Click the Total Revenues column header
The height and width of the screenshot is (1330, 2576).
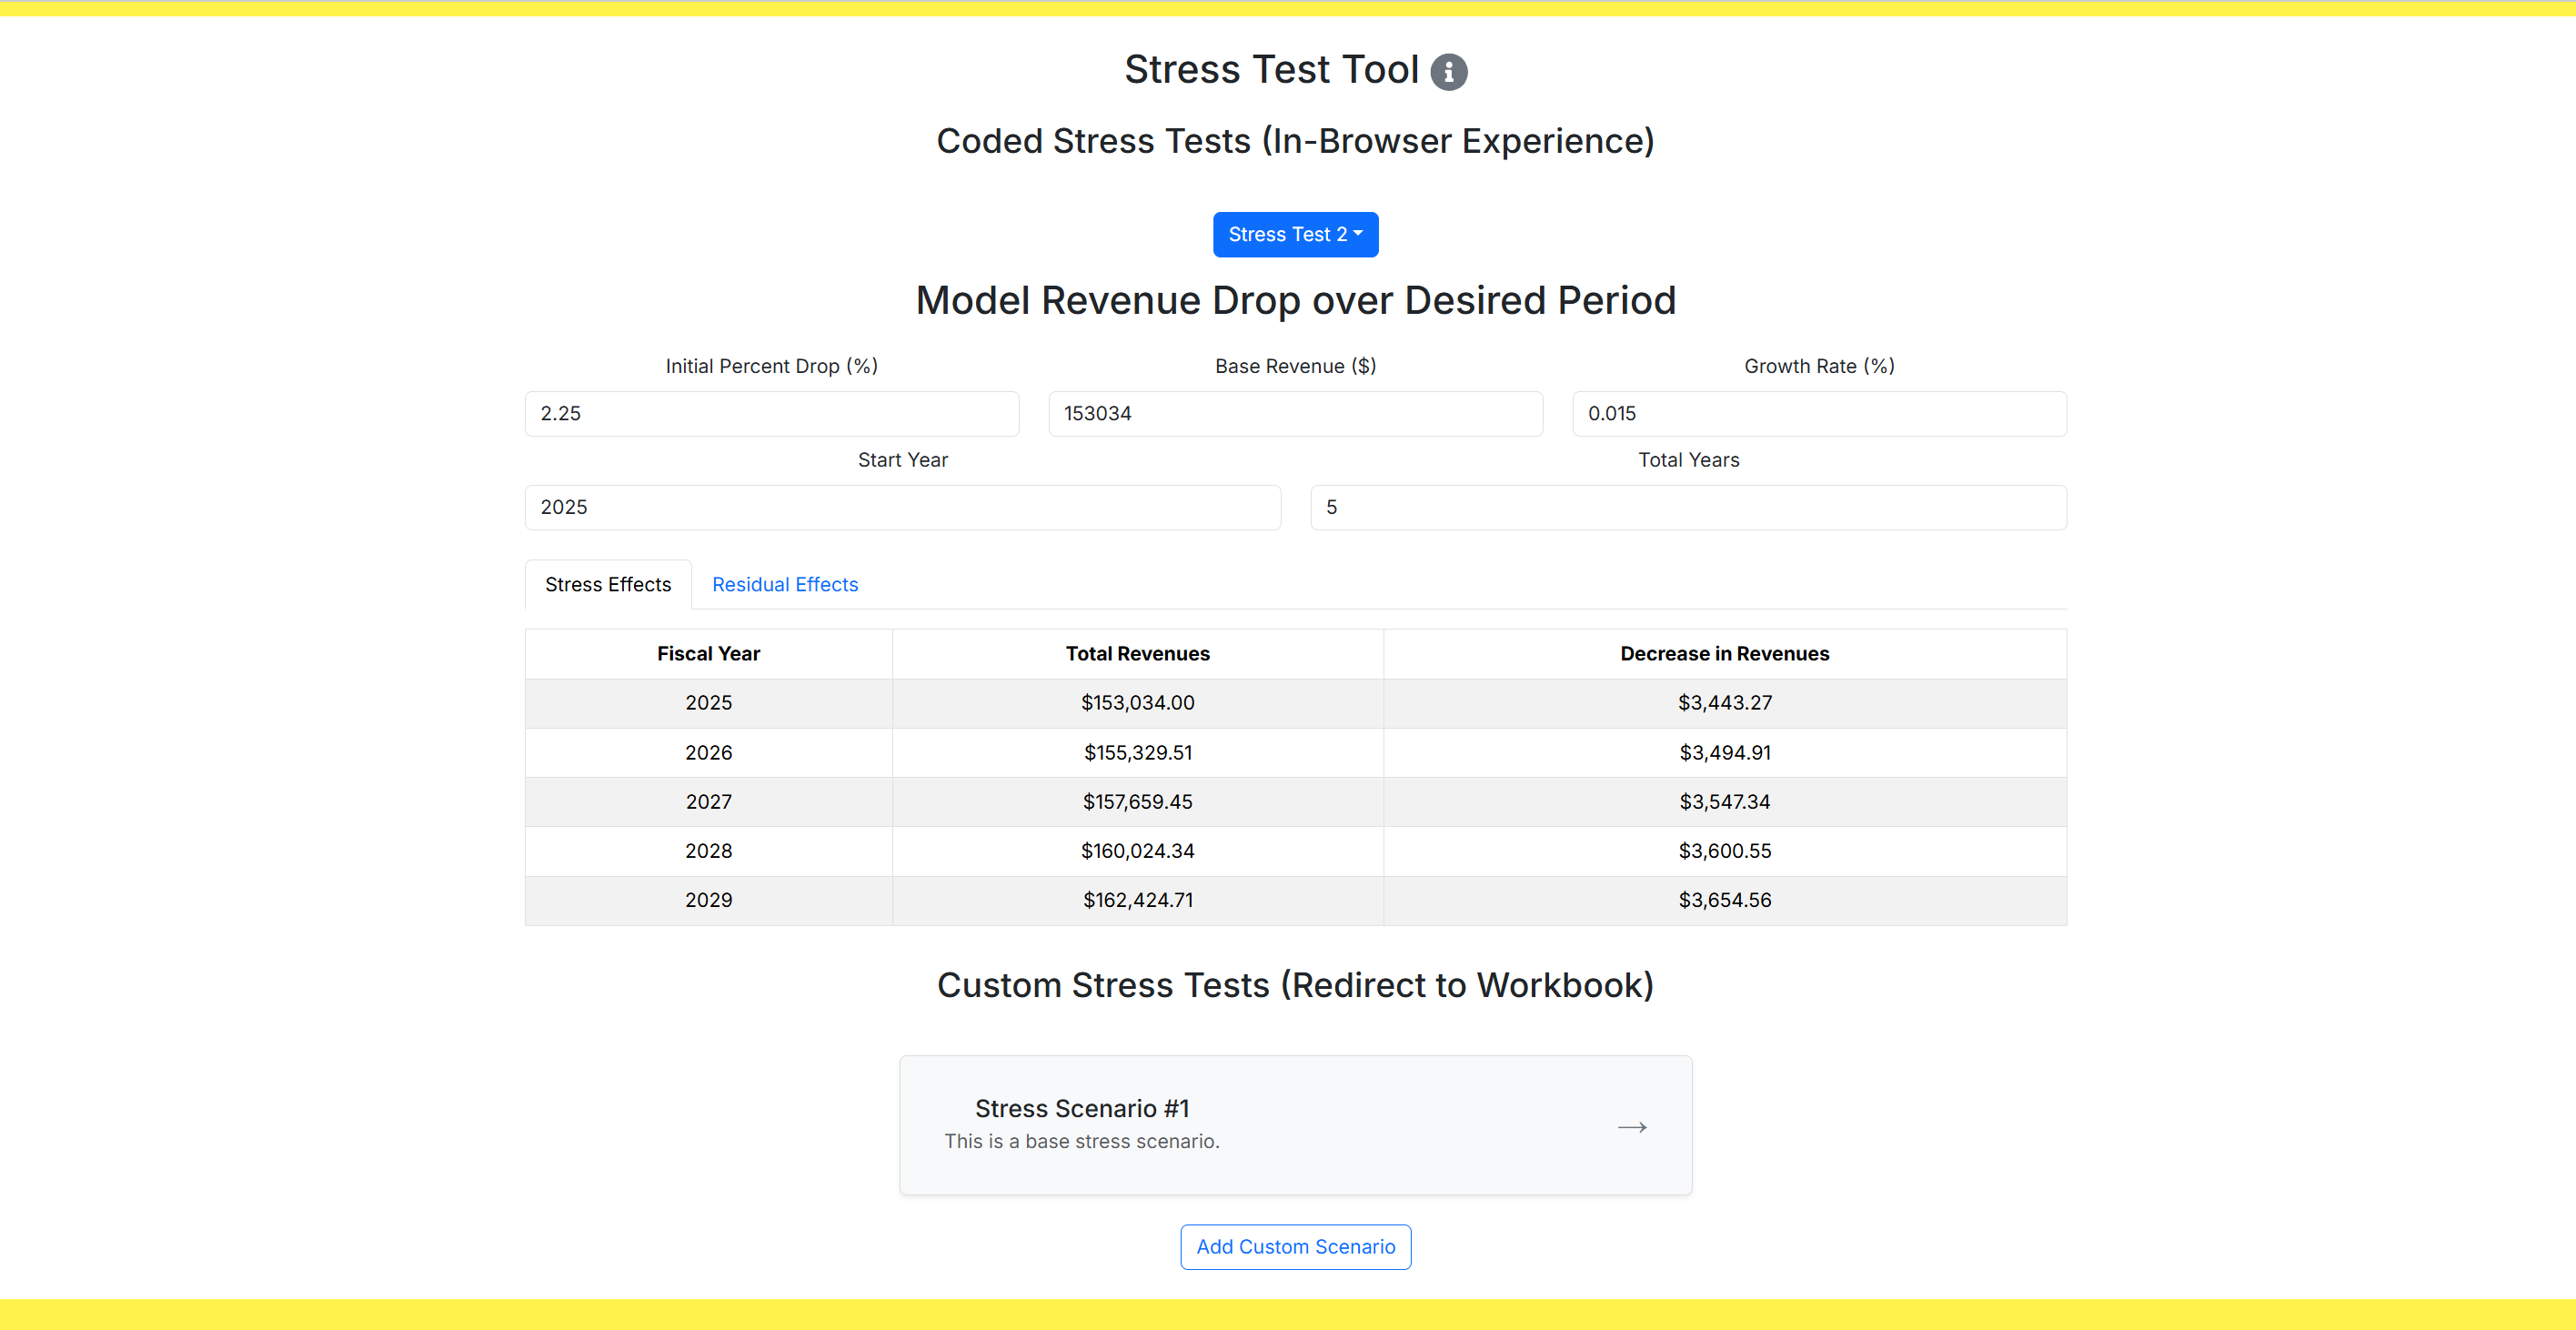click(x=1137, y=653)
